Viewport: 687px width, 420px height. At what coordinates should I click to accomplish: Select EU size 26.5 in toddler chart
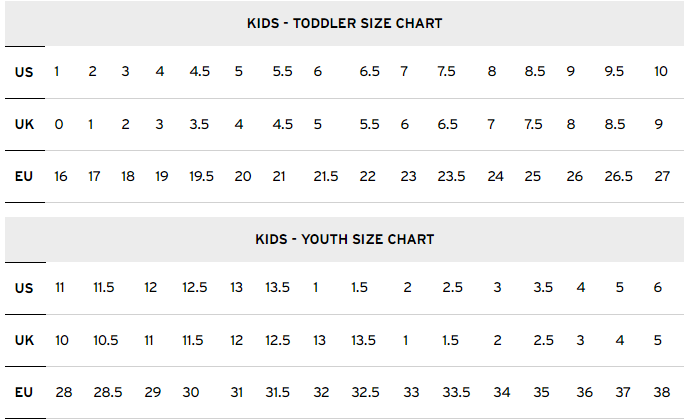point(619,176)
